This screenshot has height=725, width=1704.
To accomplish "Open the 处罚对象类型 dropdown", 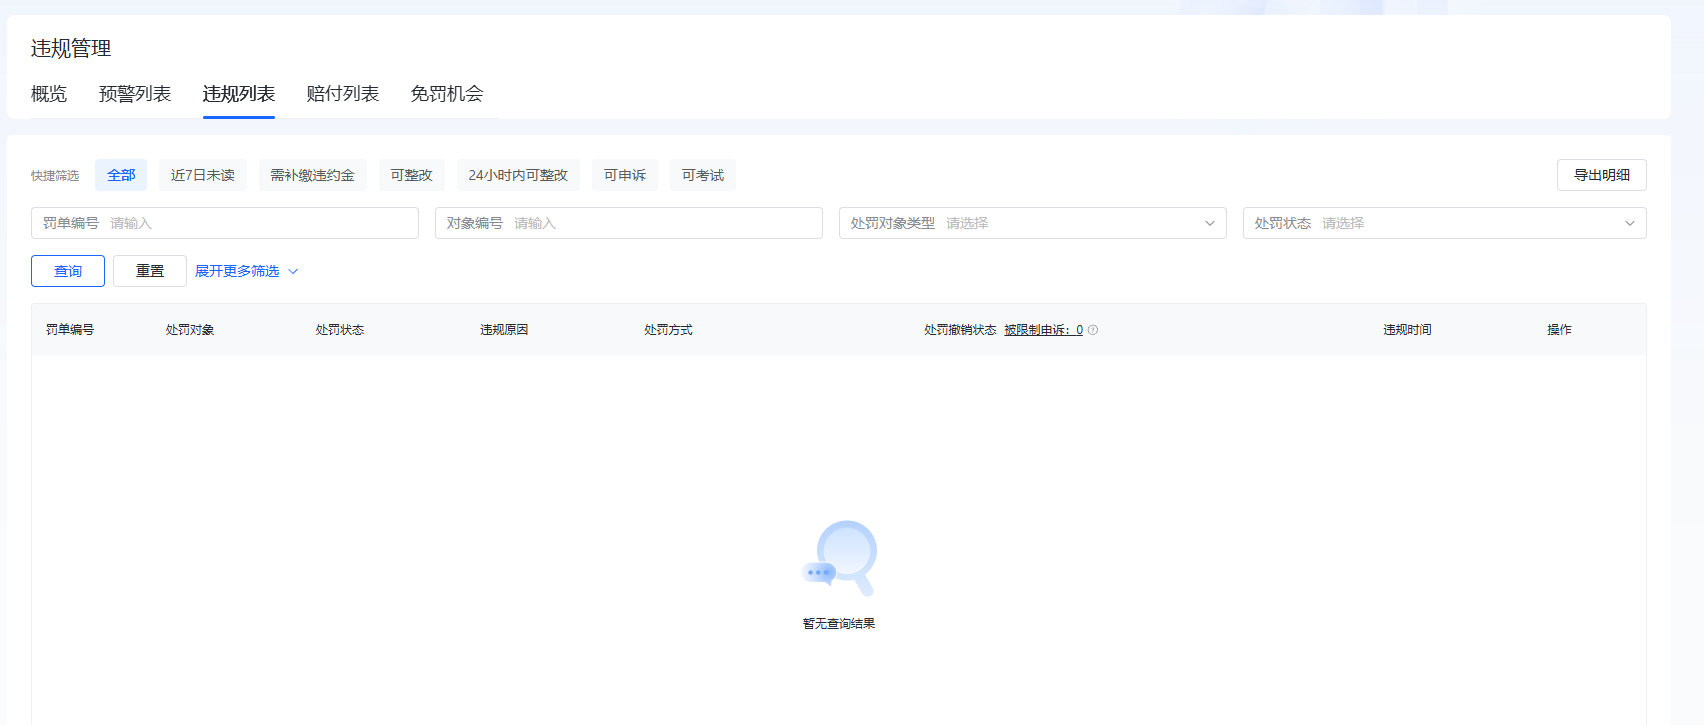I will click(1032, 223).
